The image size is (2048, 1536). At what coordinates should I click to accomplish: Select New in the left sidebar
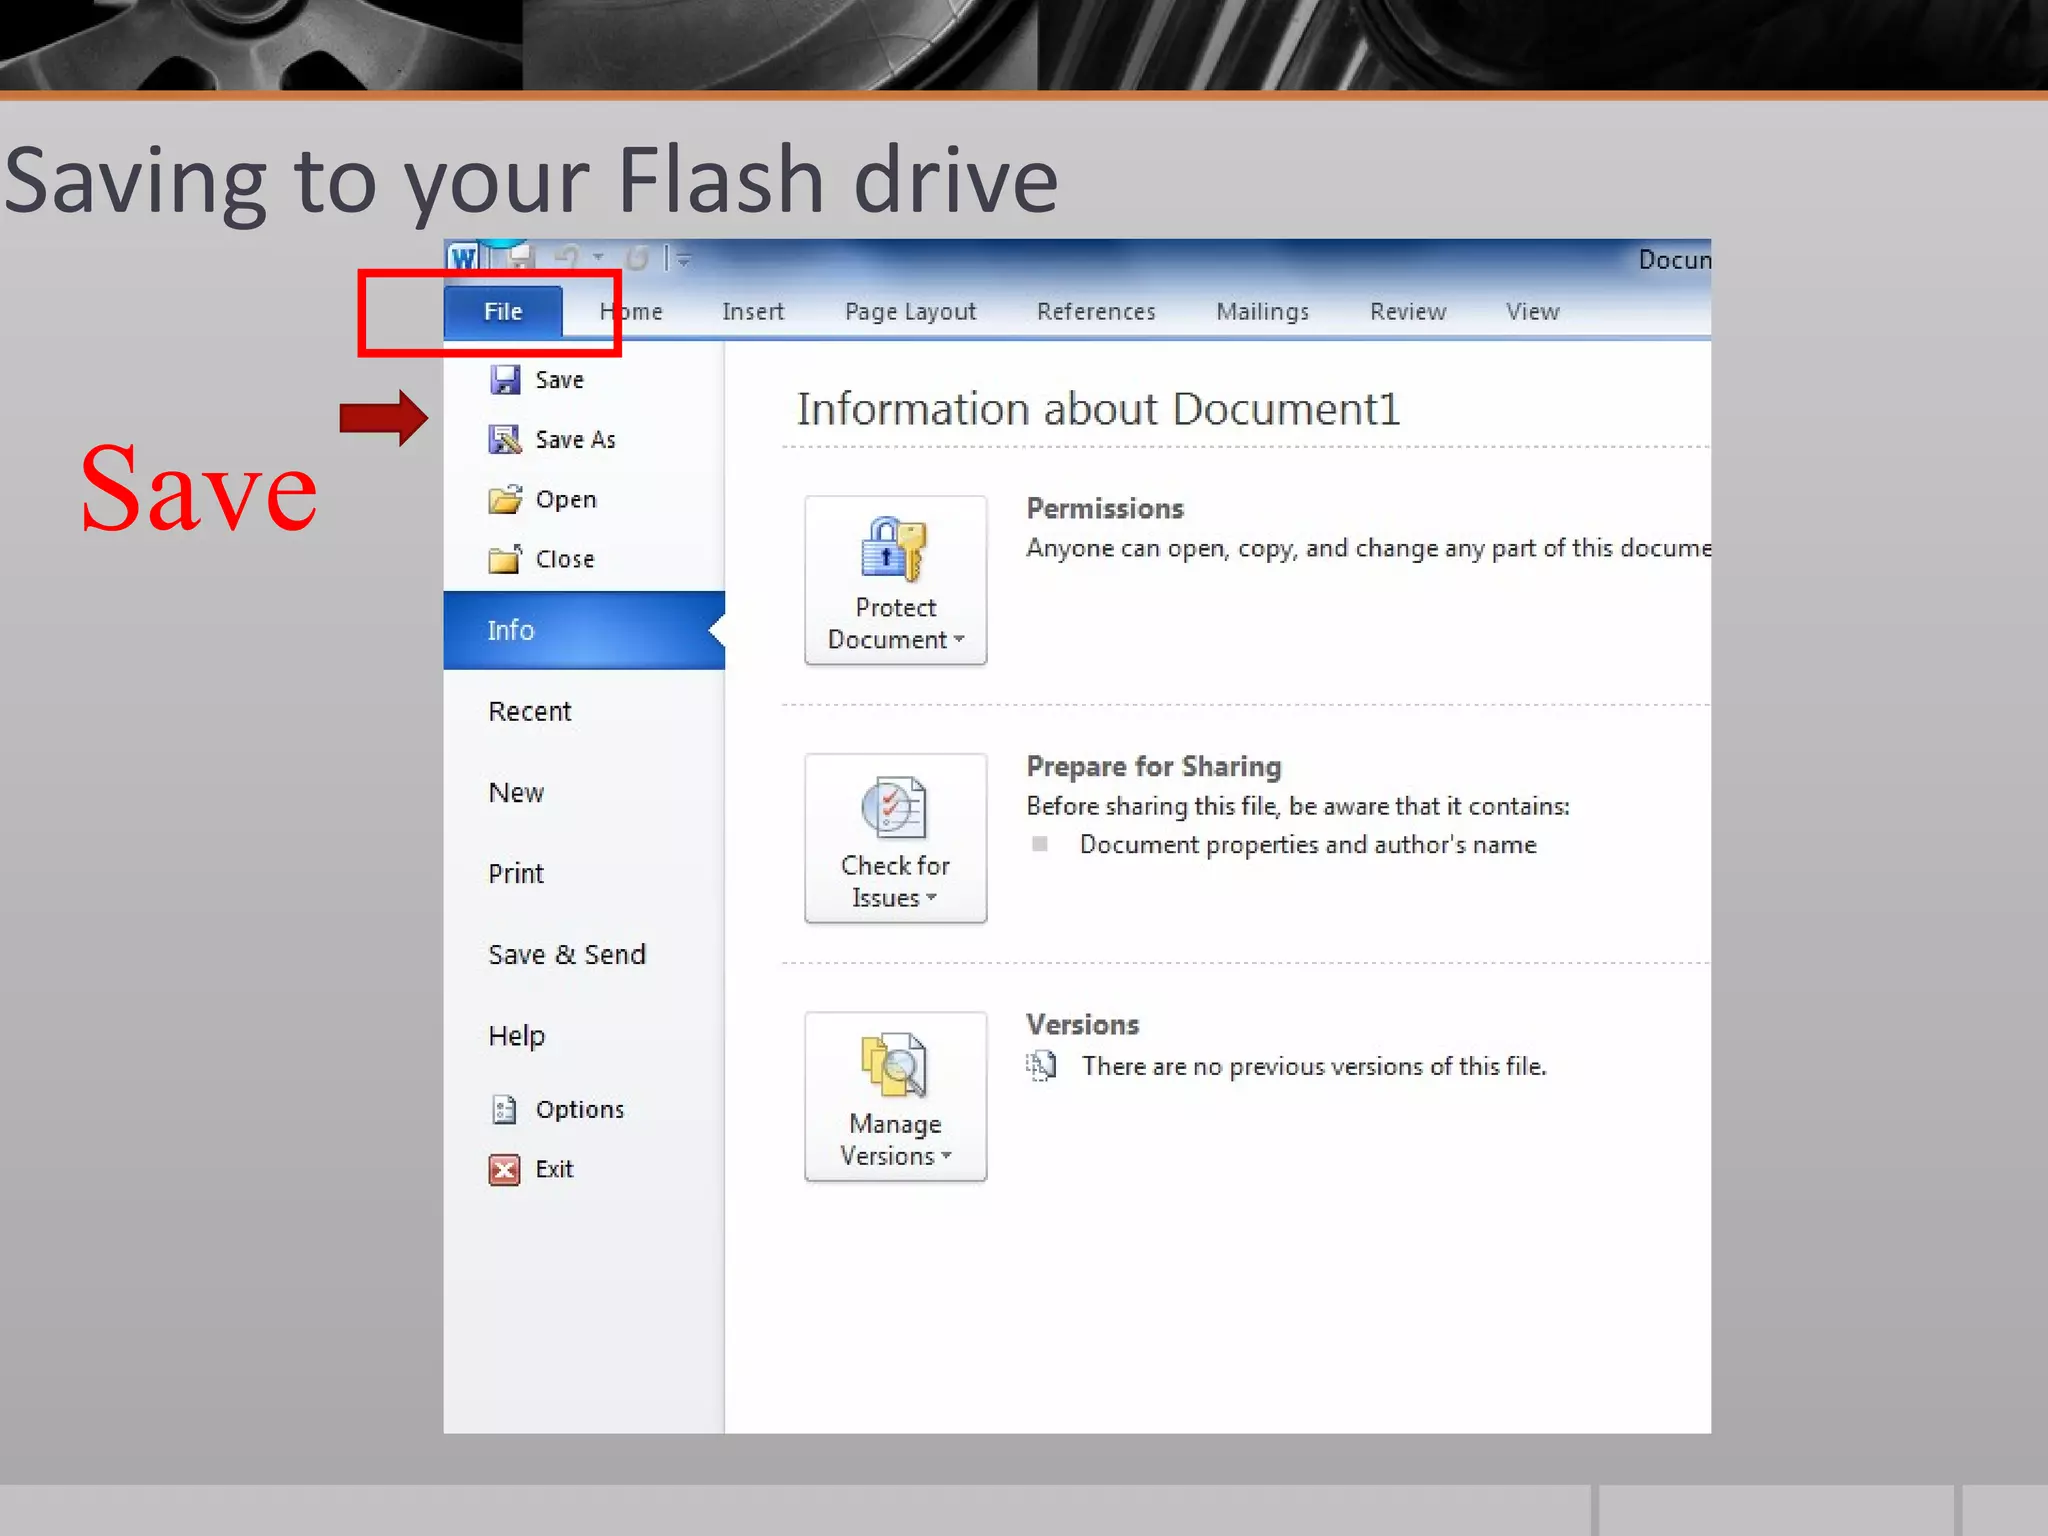tap(516, 793)
